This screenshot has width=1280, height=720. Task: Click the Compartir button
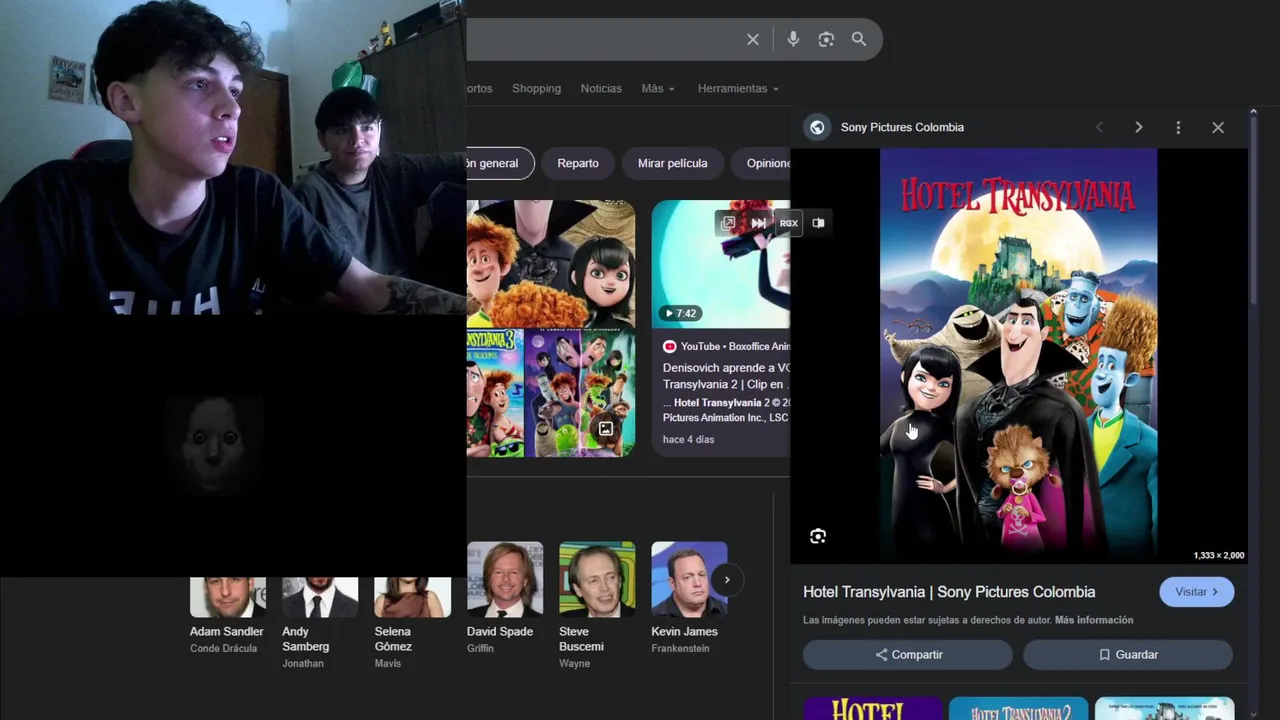pos(908,654)
